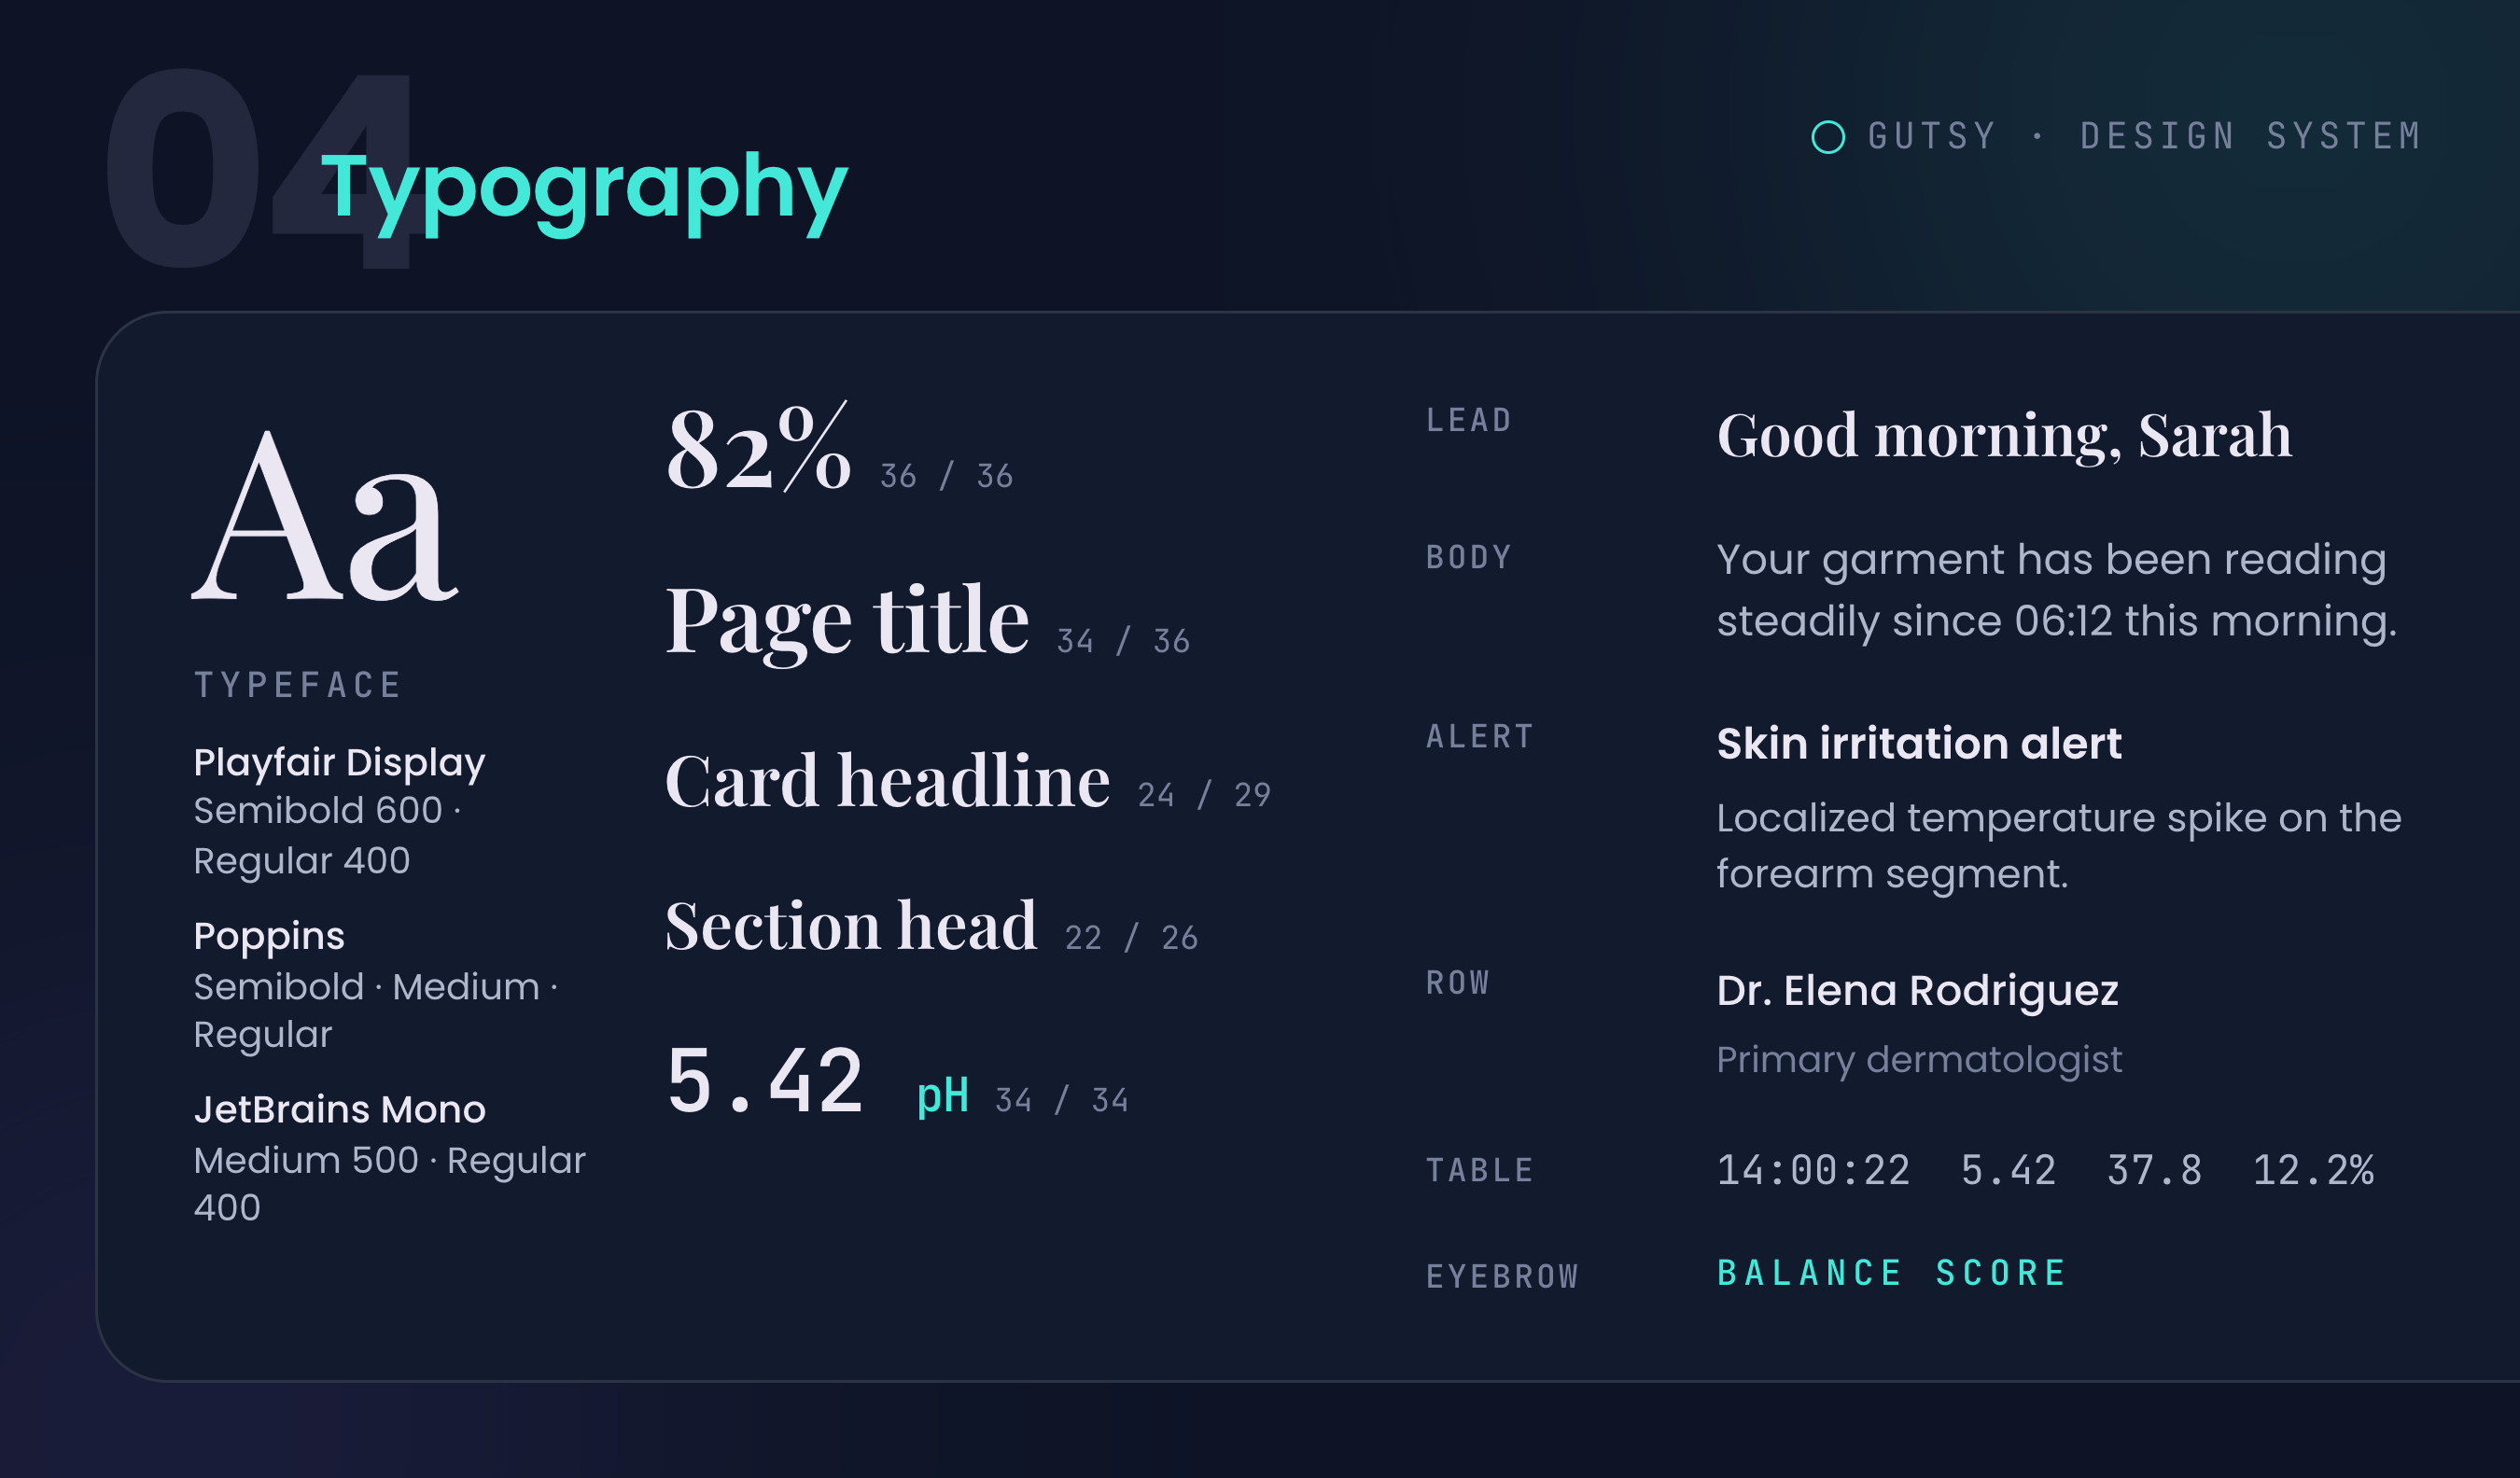Select the BALANCE SCORE eyebrow text
Viewport: 2520px width, 1478px height.
1892,1273
